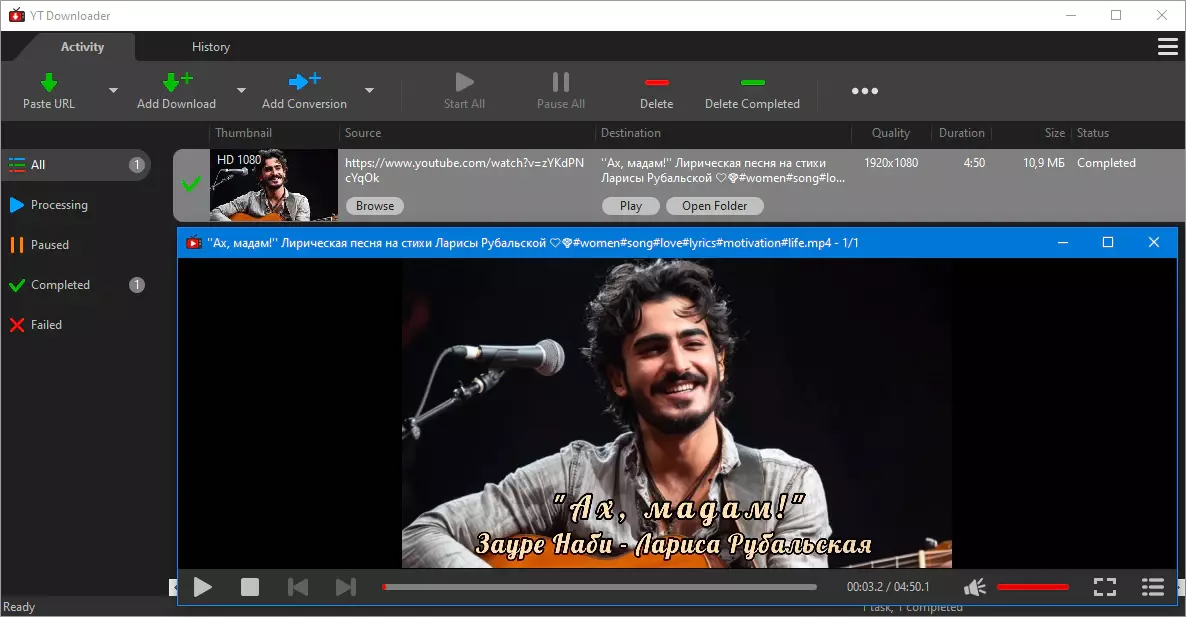Adjust the red volume slider
The width and height of the screenshot is (1186, 617).
point(1032,587)
